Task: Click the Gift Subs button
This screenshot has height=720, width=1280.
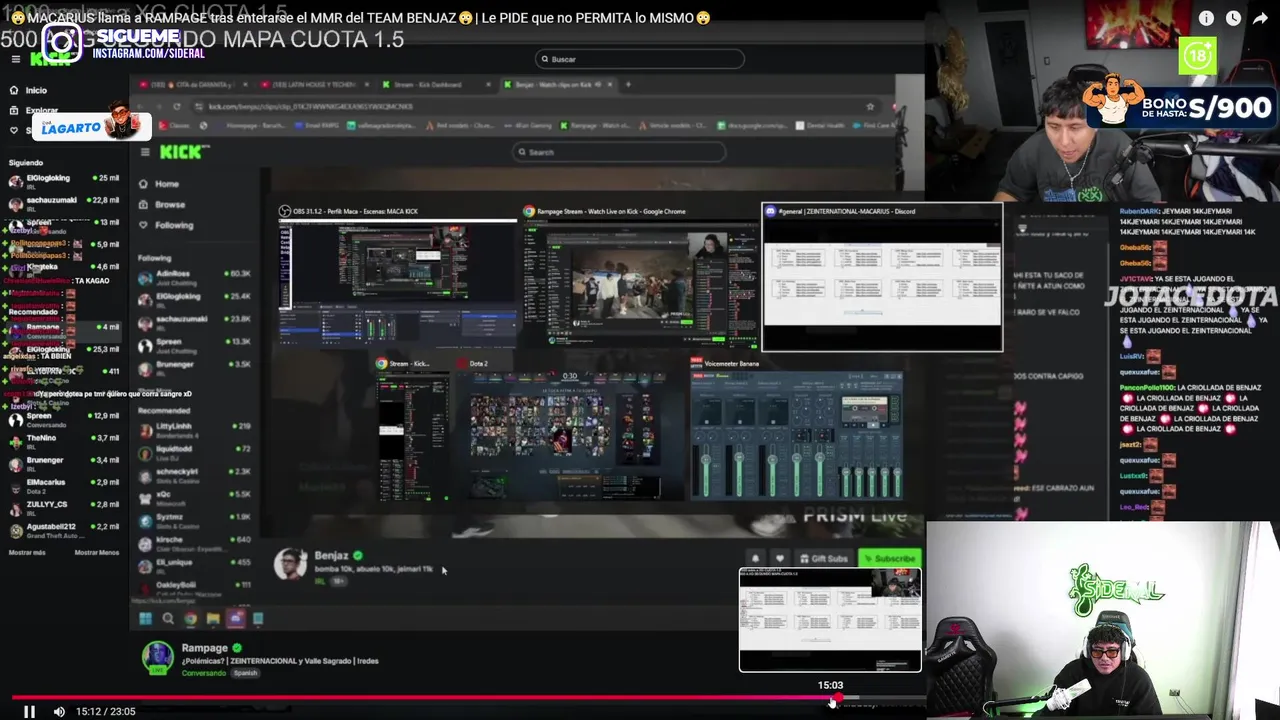Action: 825,559
